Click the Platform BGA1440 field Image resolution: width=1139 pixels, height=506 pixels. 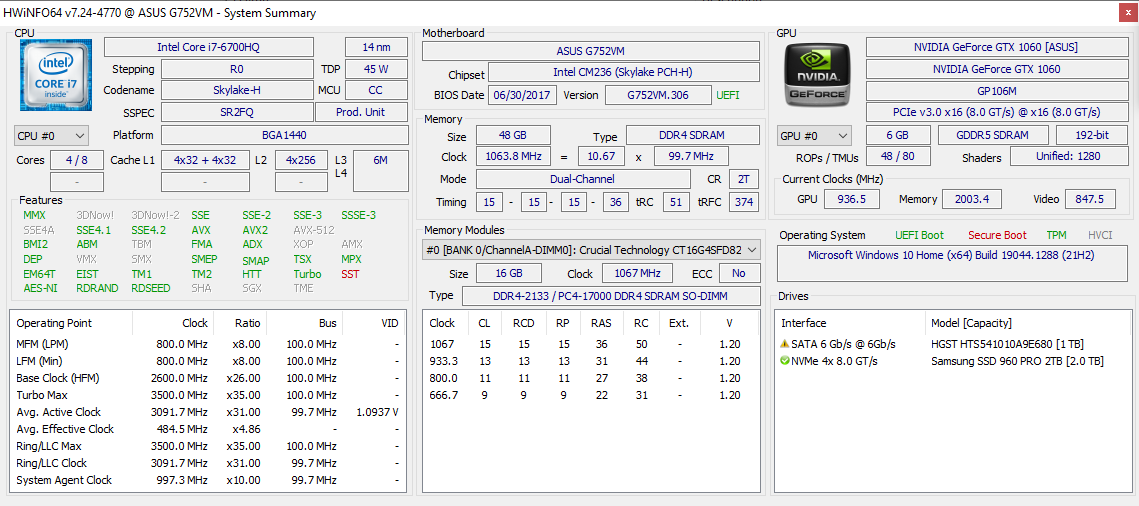284,135
